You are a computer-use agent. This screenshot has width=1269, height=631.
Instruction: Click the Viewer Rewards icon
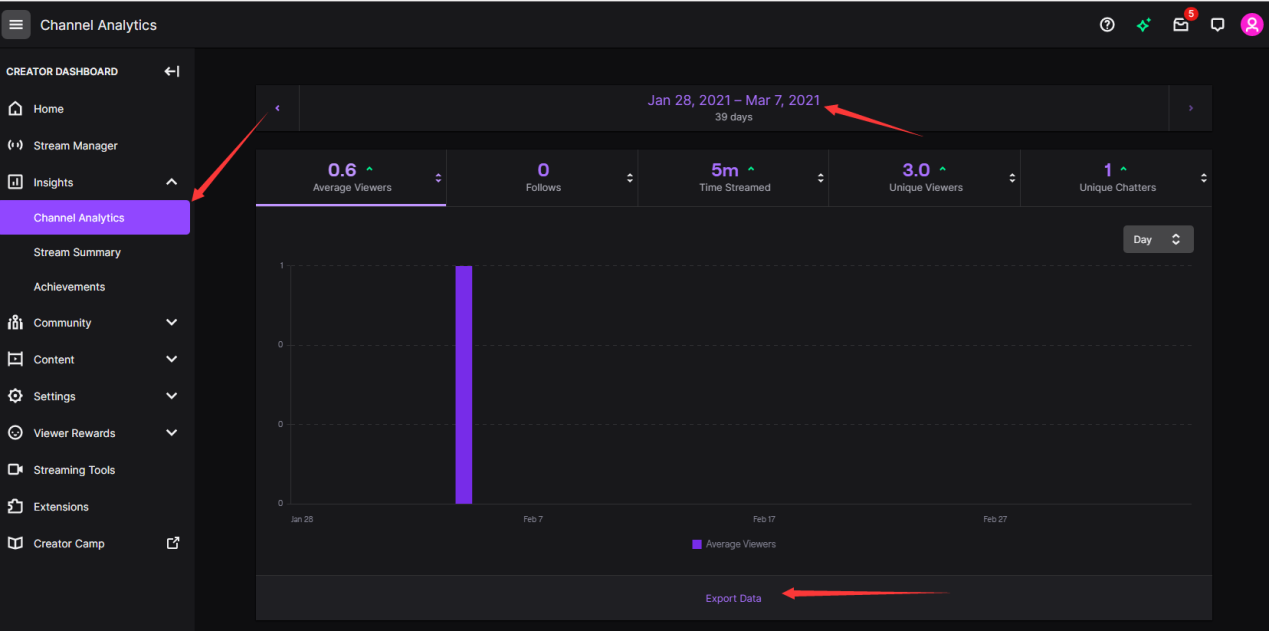click(15, 433)
